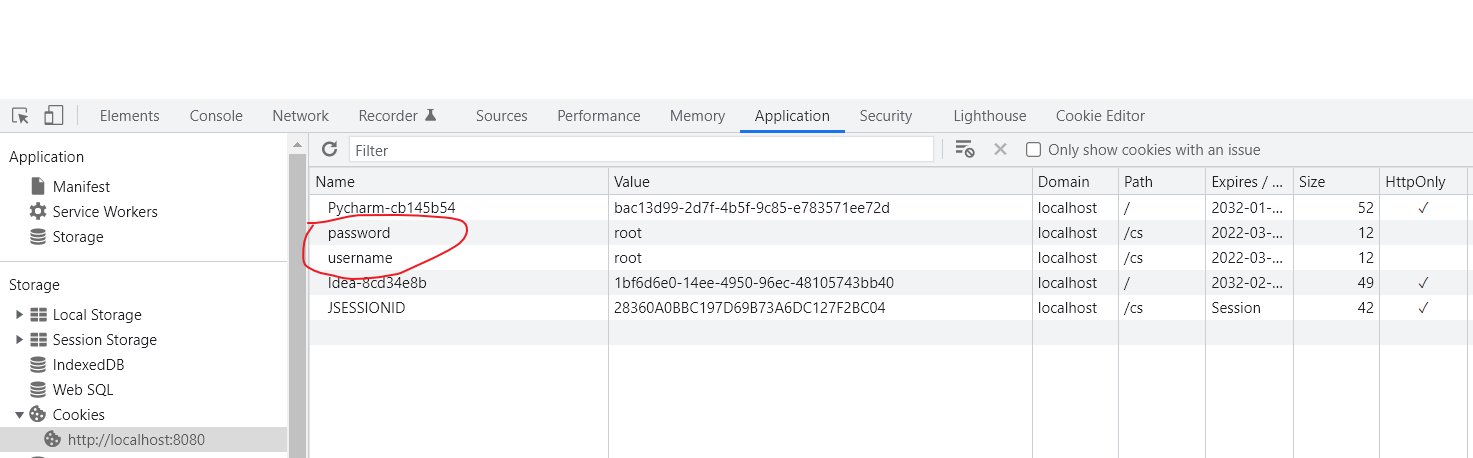Activate the inspect element picker icon
The height and width of the screenshot is (458, 1473).
pyautogui.click(x=20, y=116)
